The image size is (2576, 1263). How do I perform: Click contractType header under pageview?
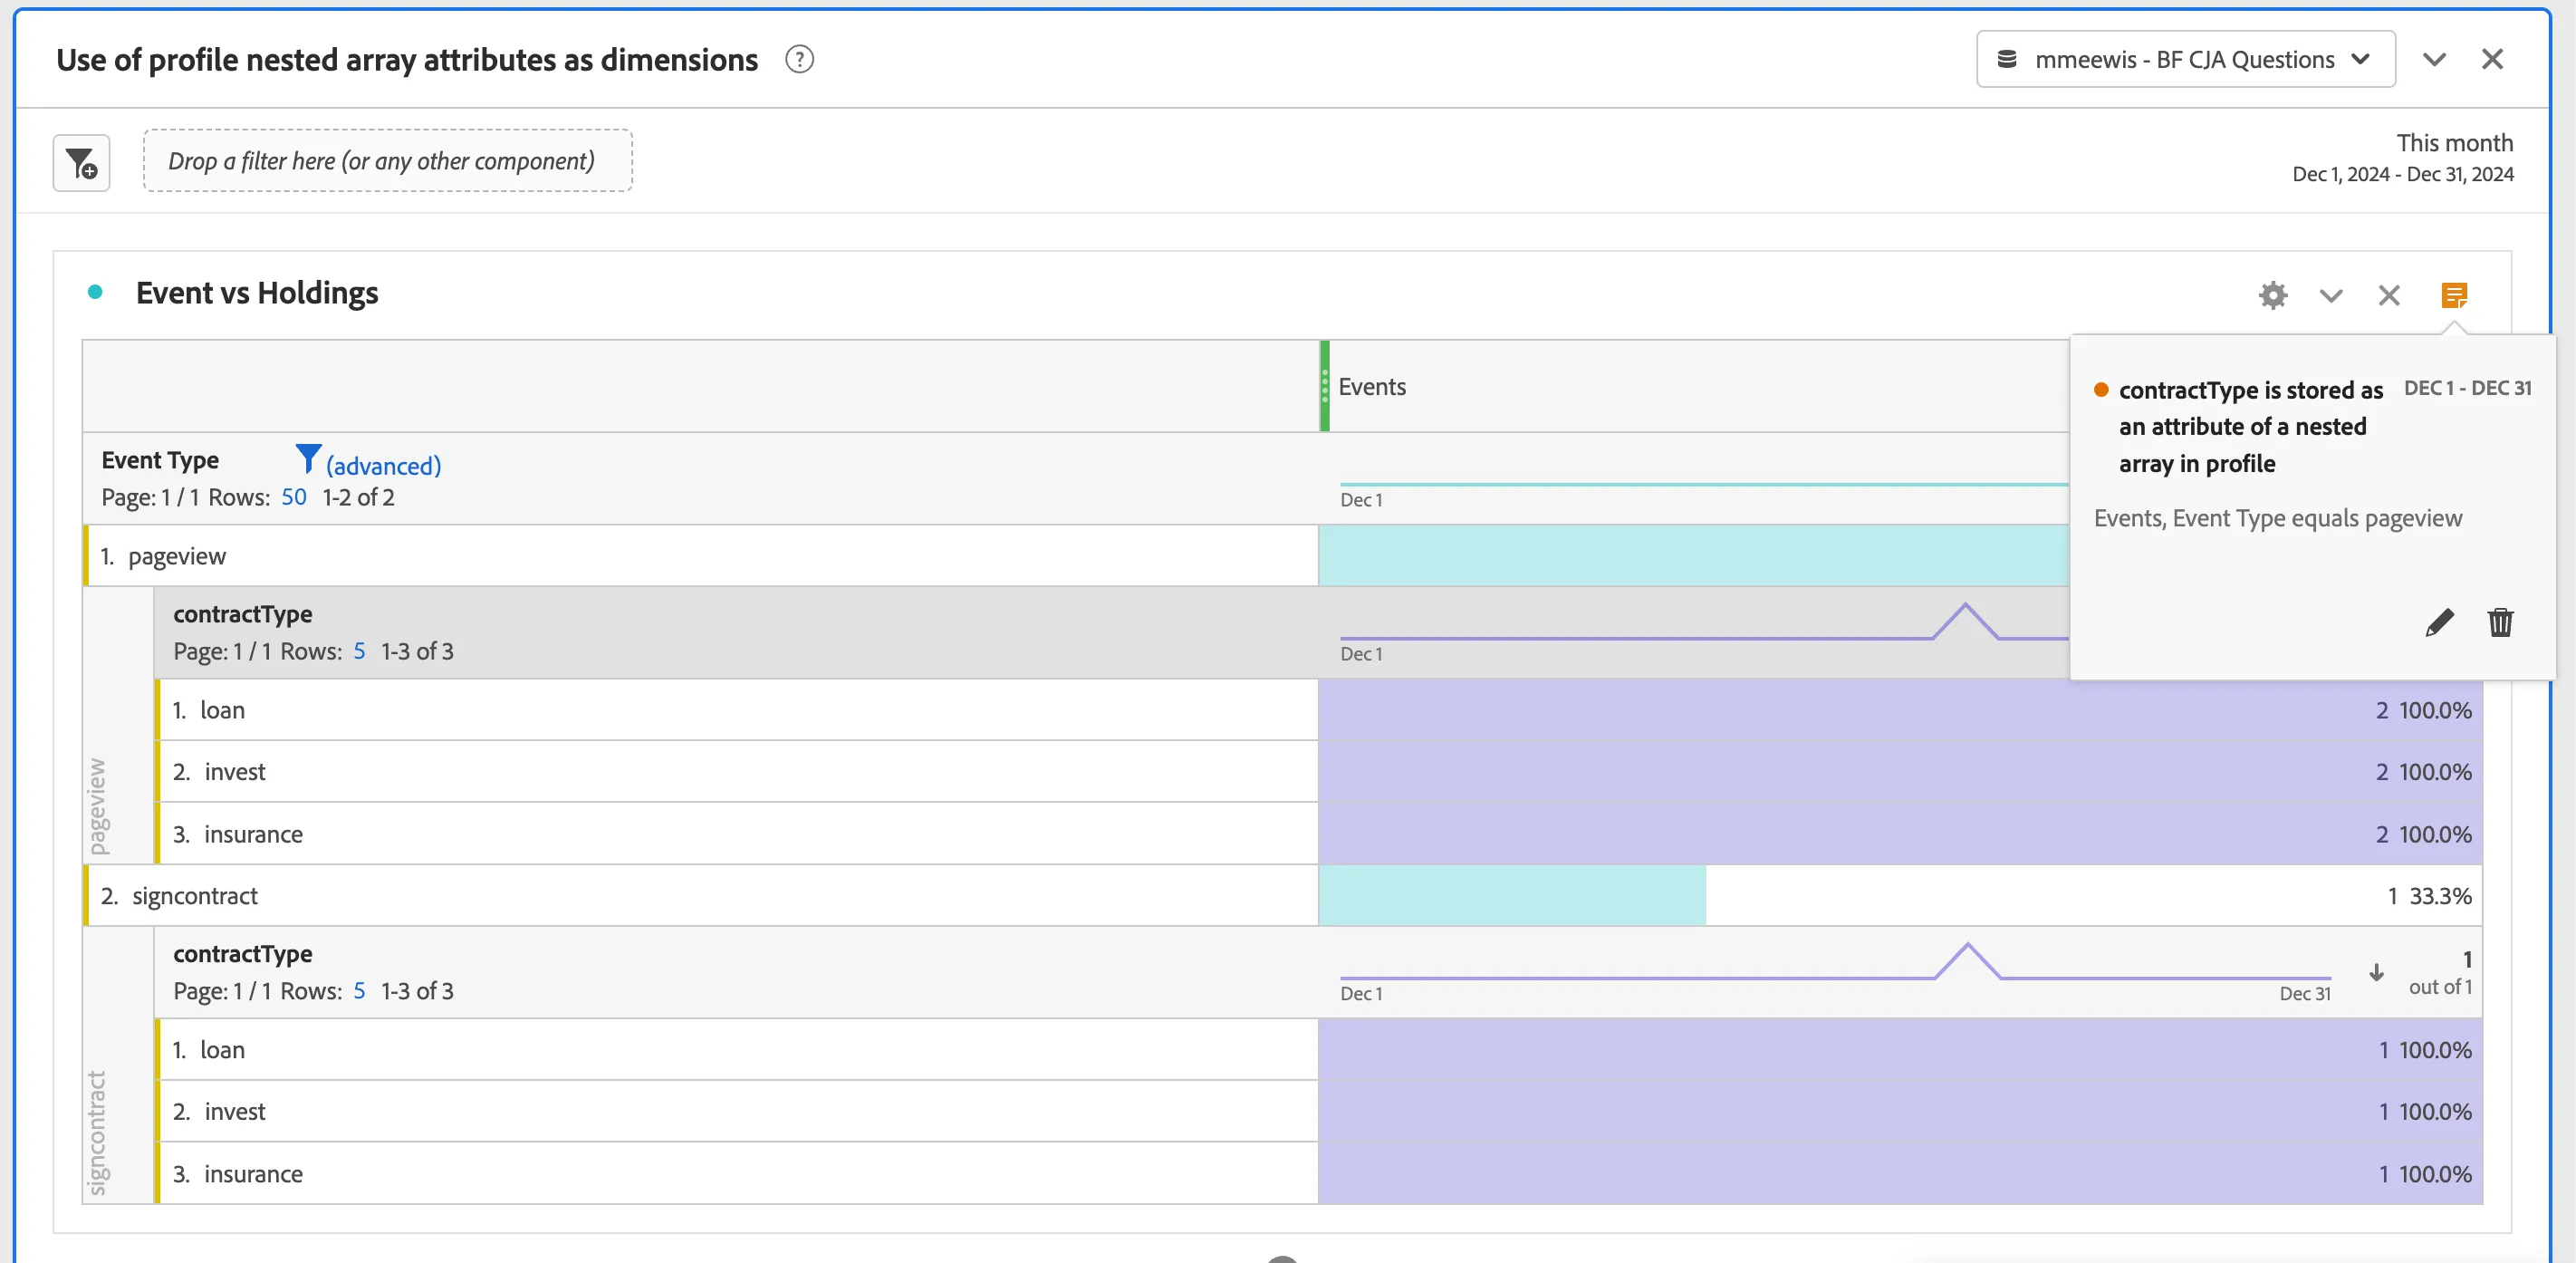[x=242, y=613]
